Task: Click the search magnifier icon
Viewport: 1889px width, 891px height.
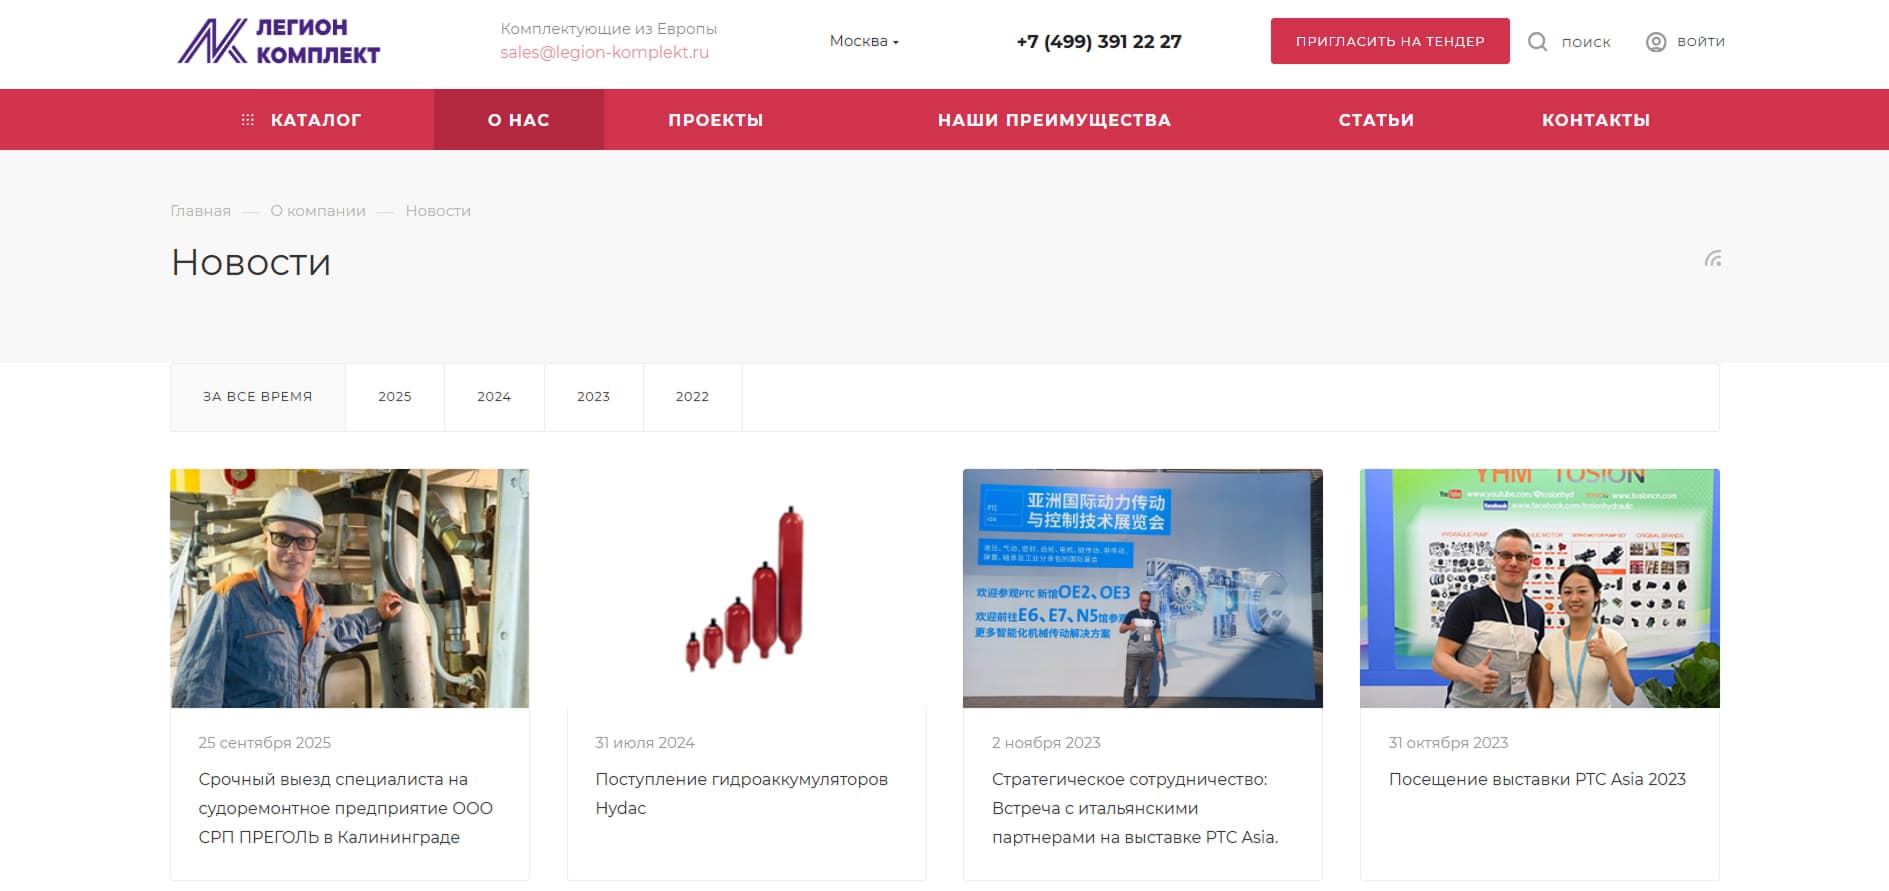Action: [x=1537, y=42]
